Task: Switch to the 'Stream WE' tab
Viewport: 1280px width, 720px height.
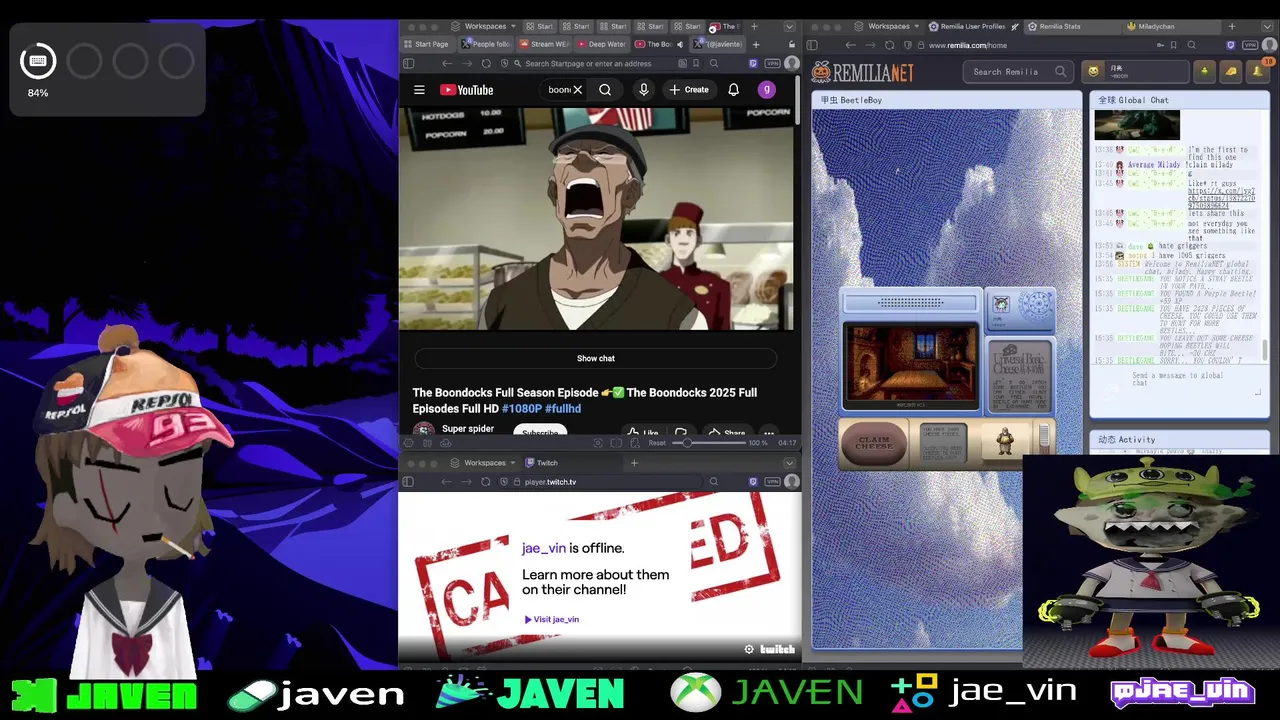Action: [x=545, y=44]
